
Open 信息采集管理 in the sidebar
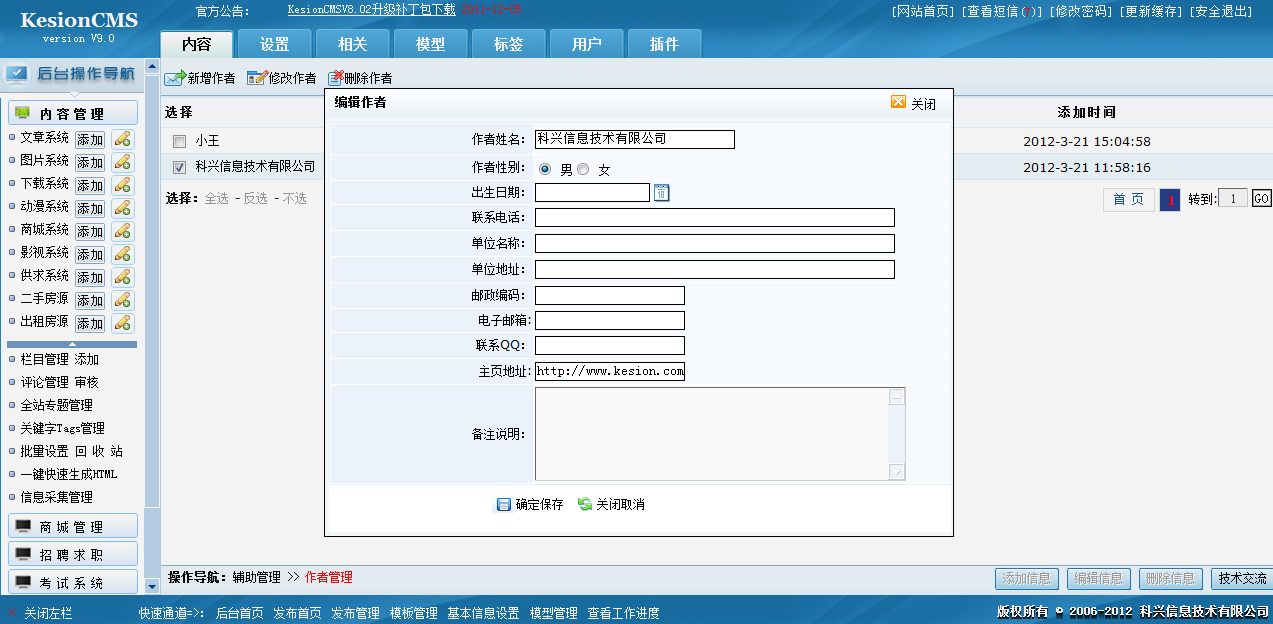click(57, 497)
